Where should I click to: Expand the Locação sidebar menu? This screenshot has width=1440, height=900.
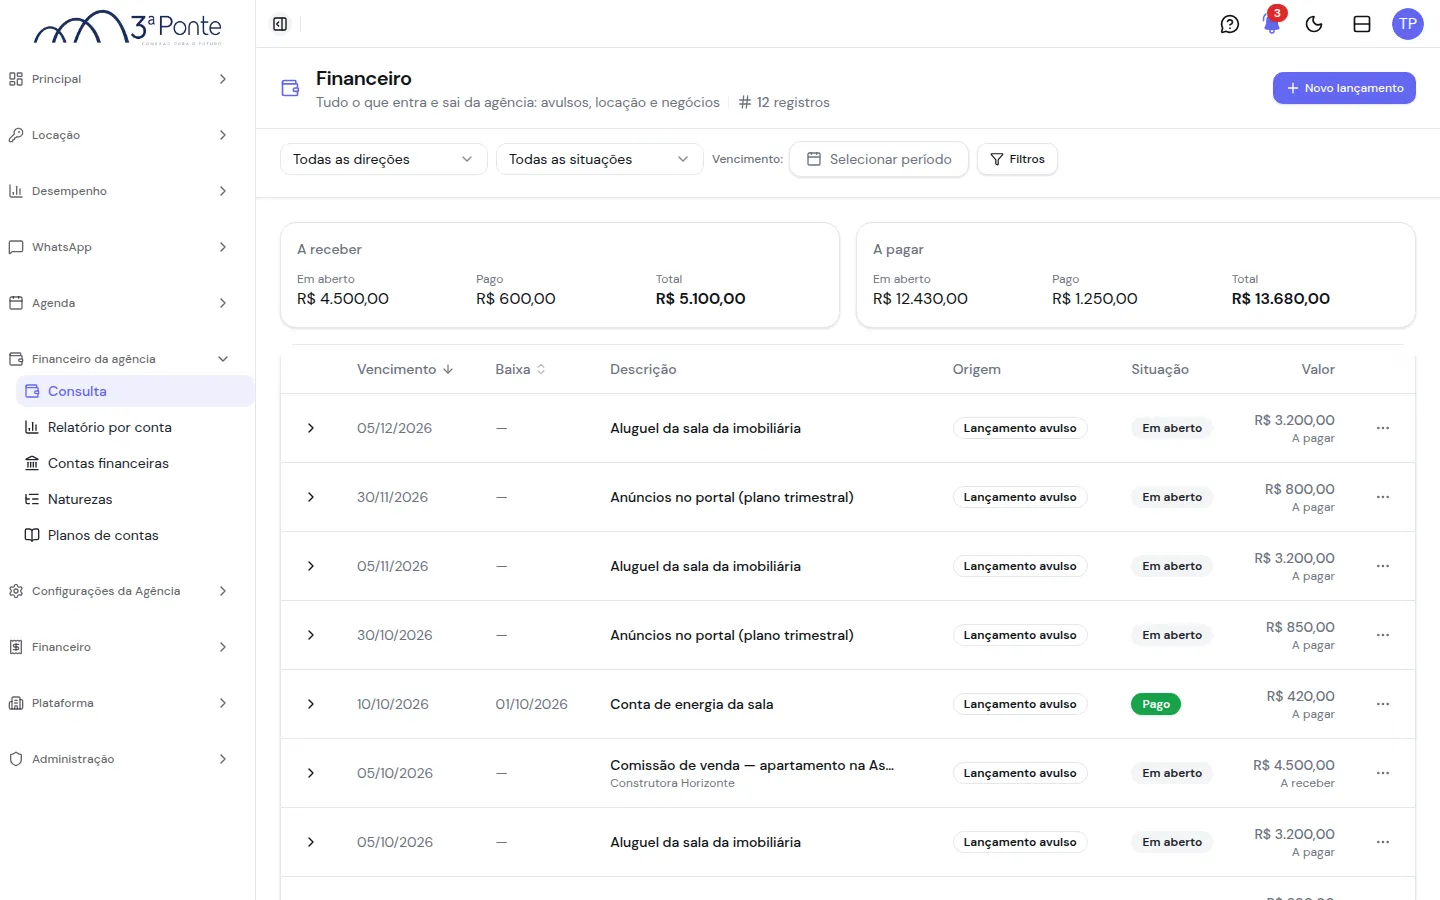[120, 135]
